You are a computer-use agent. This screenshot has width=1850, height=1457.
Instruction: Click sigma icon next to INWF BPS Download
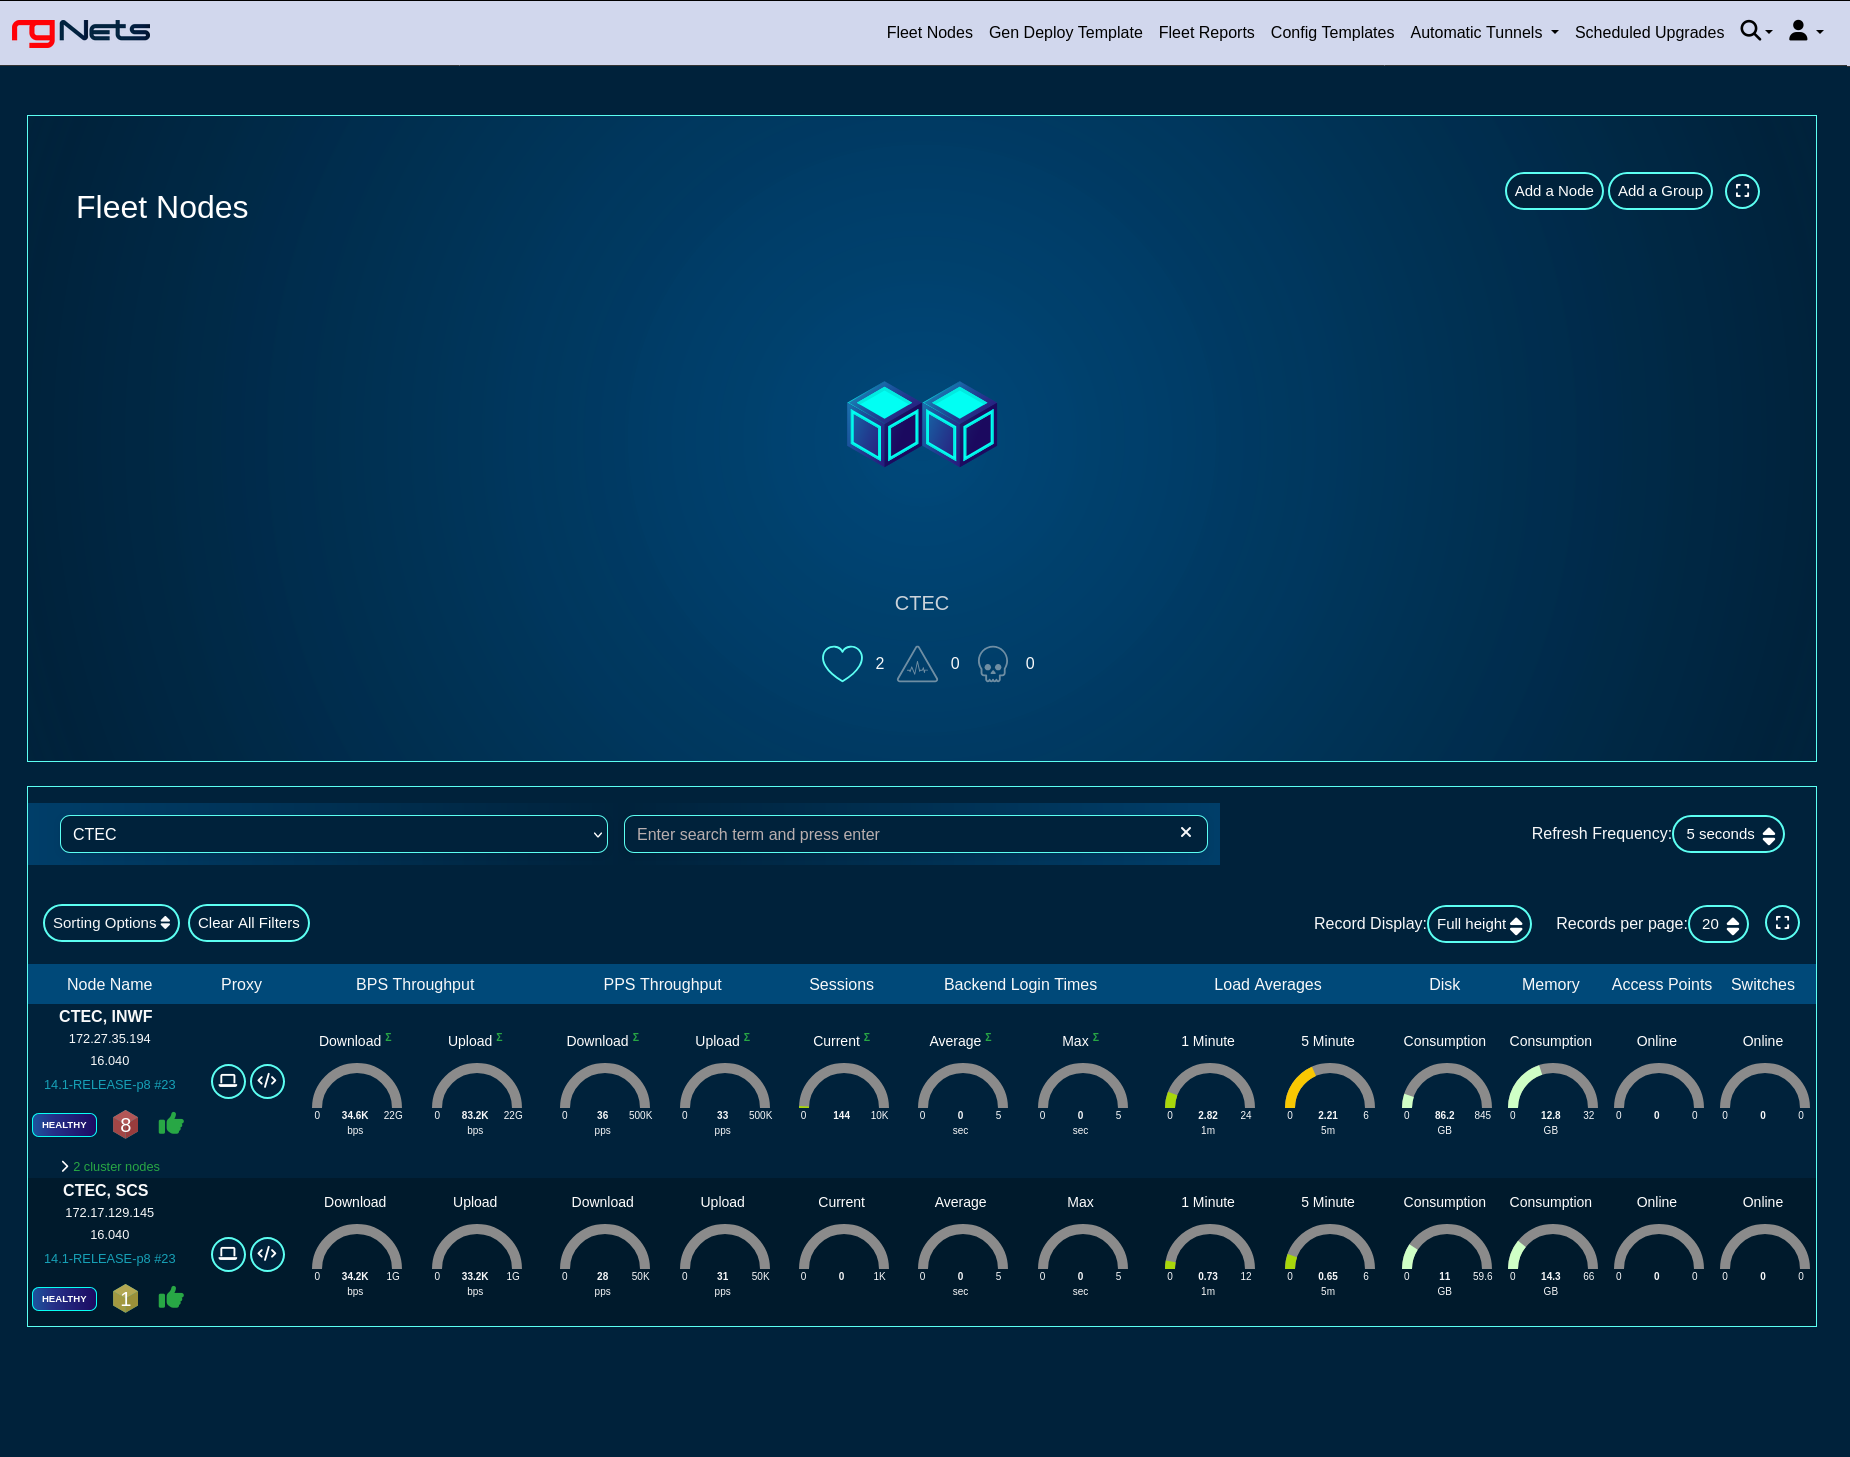pyautogui.click(x=388, y=1037)
